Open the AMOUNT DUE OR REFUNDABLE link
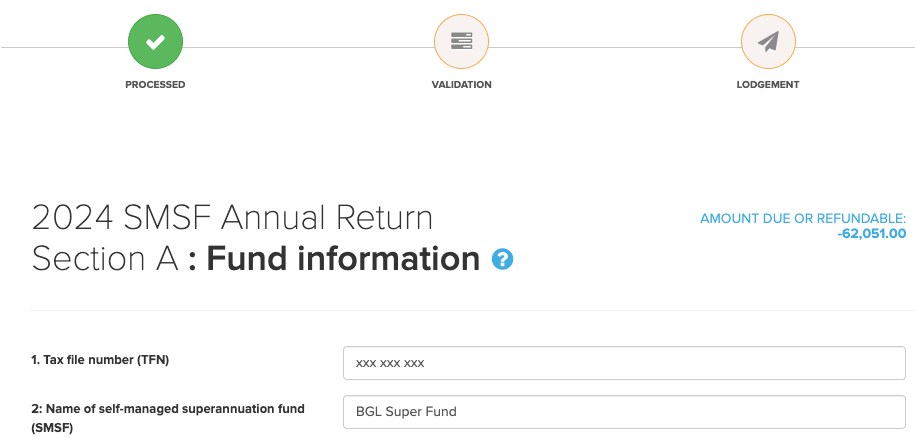 click(802, 219)
